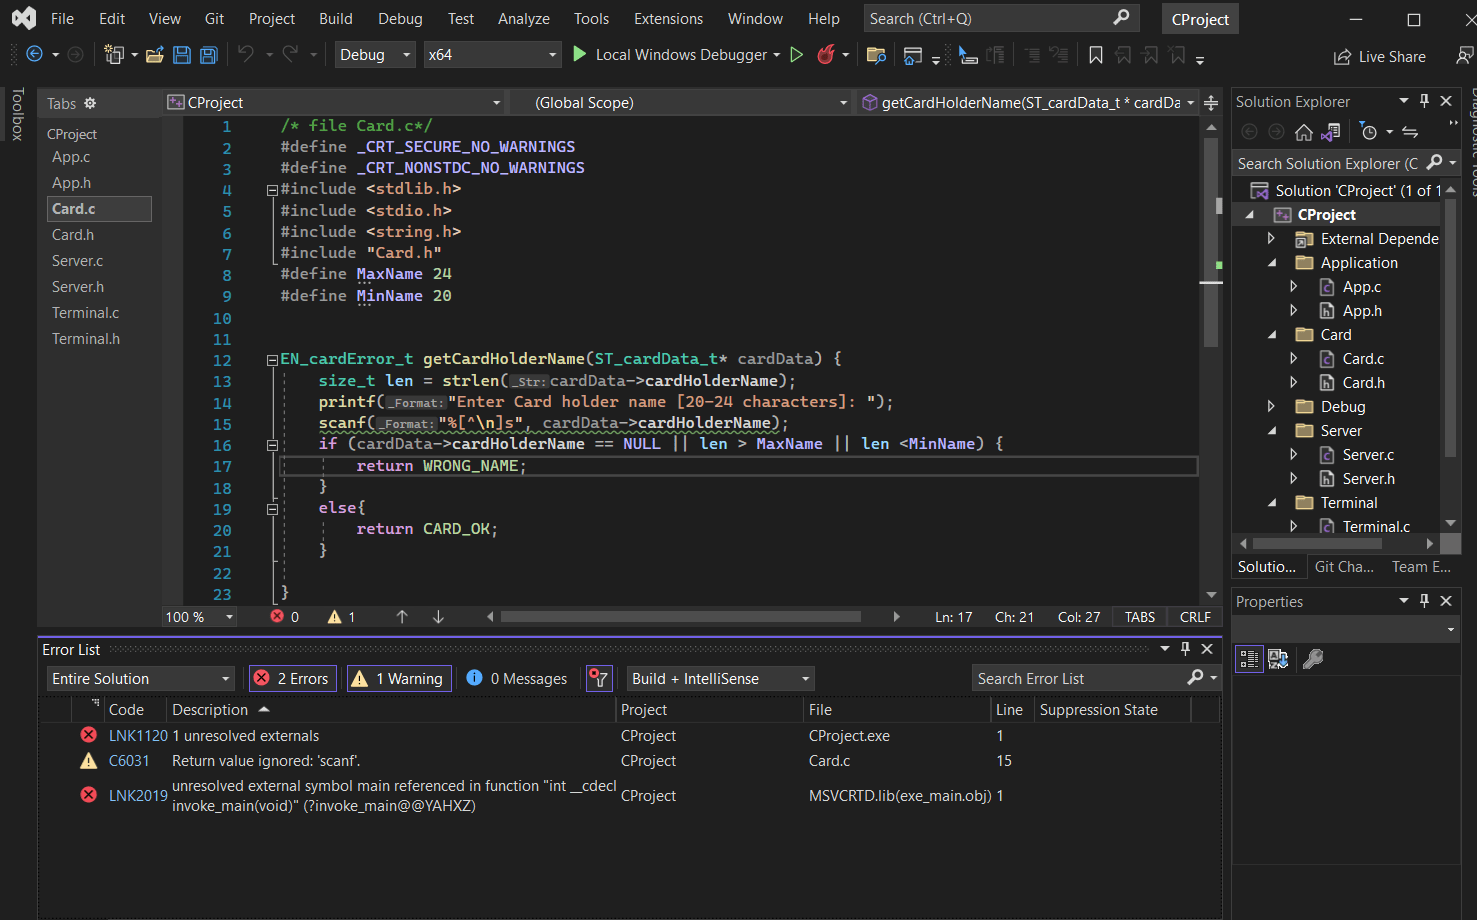Image resolution: width=1477 pixels, height=920 pixels.
Task: Collapse the Application folder tree node
Action: click(x=1271, y=262)
